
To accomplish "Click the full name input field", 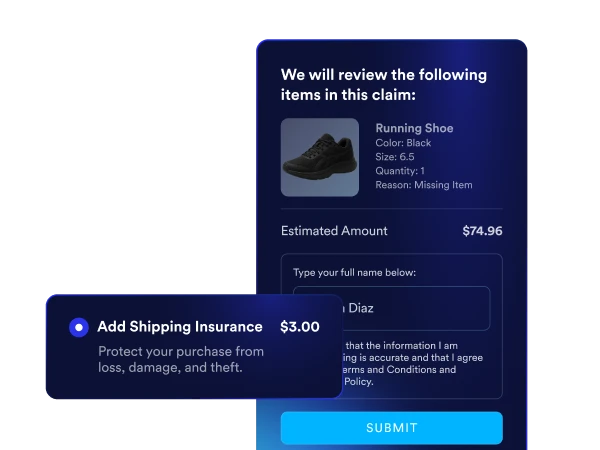I will [391, 308].
